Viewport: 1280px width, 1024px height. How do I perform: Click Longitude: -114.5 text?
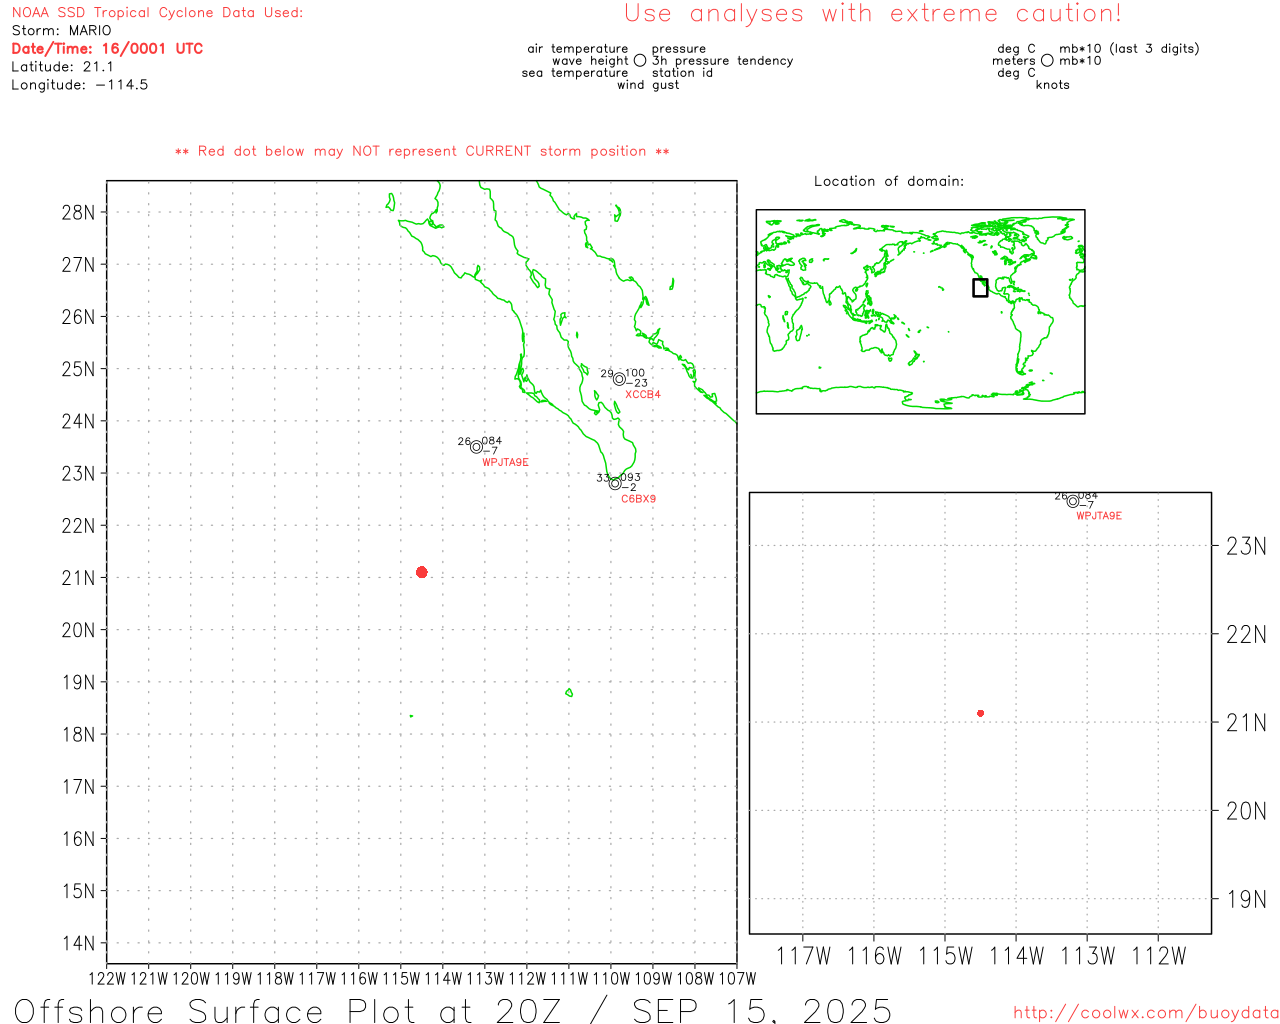80,85
